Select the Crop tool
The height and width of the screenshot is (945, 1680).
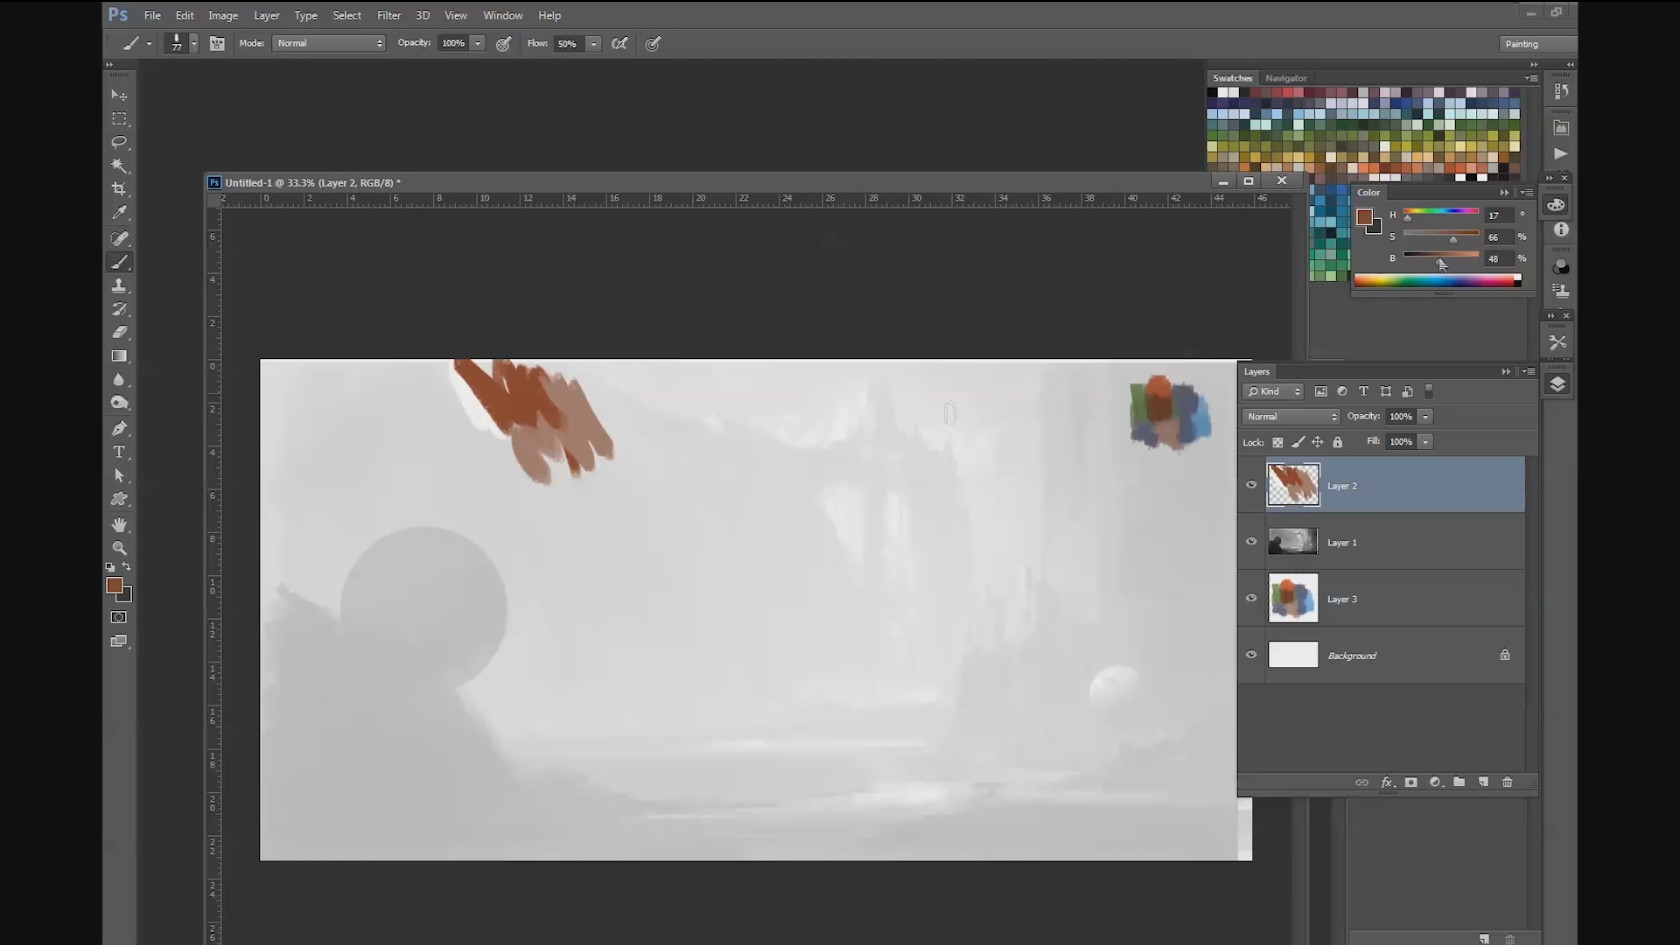click(119, 189)
